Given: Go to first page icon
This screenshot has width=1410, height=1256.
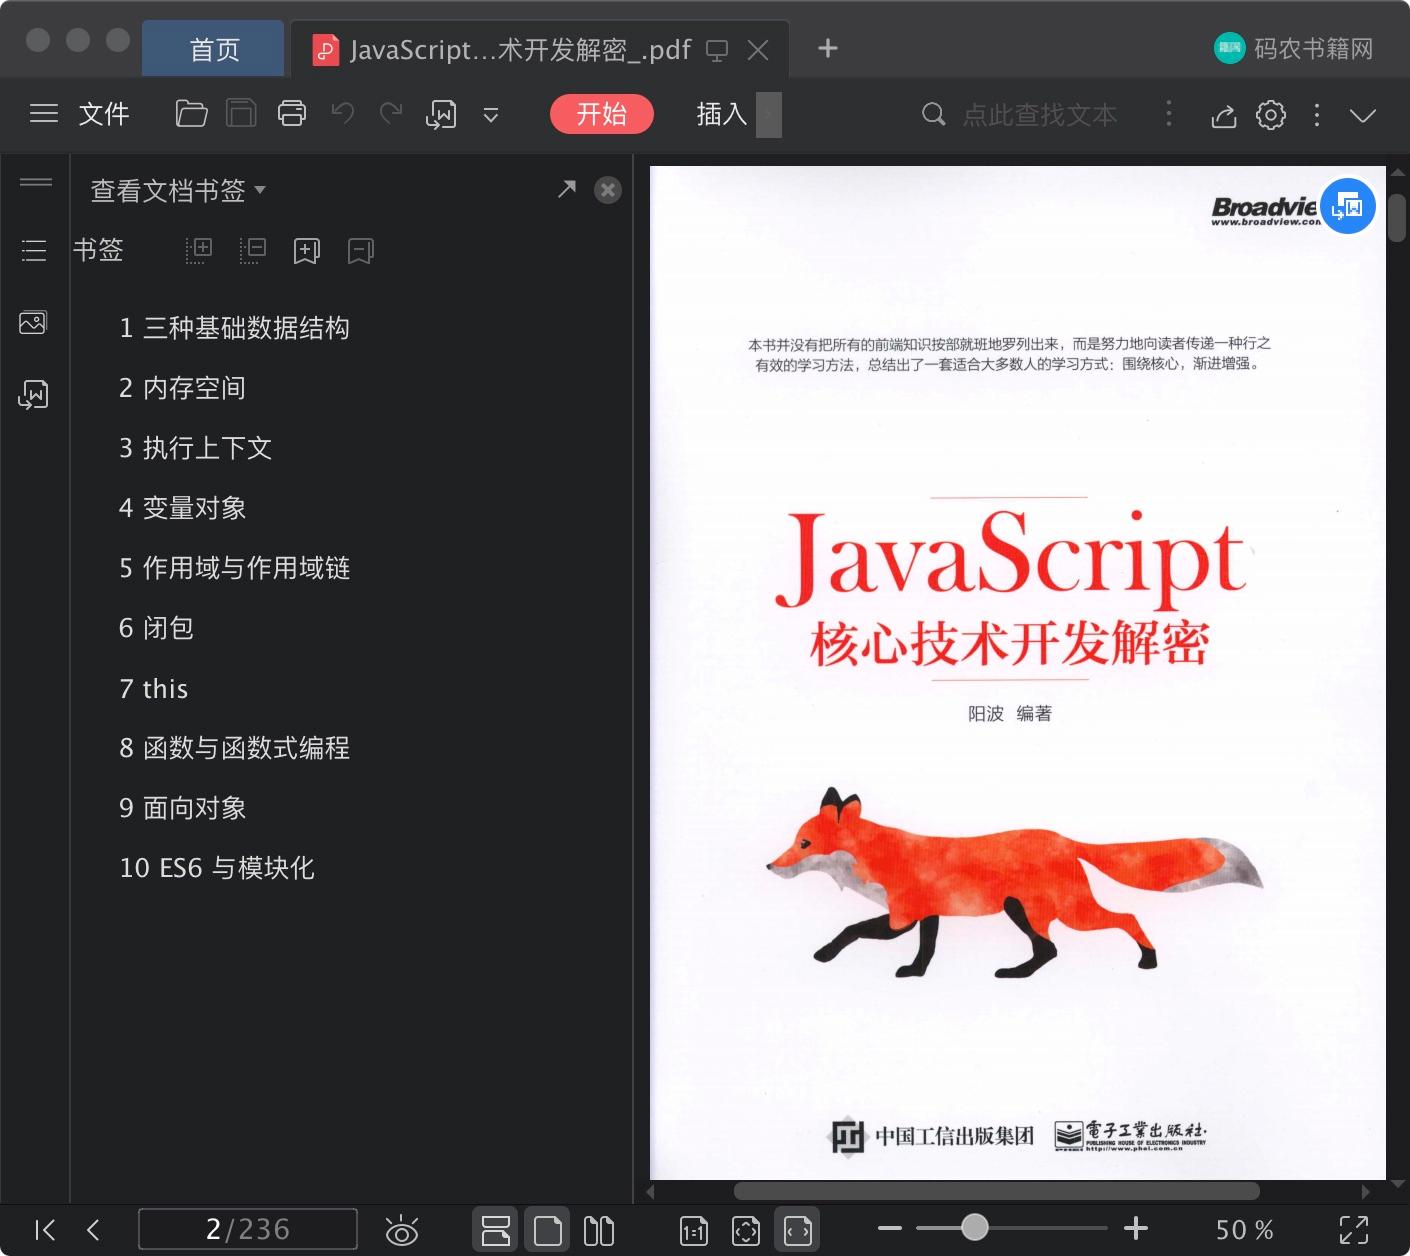Looking at the screenshot, I should click(45, 1230).
